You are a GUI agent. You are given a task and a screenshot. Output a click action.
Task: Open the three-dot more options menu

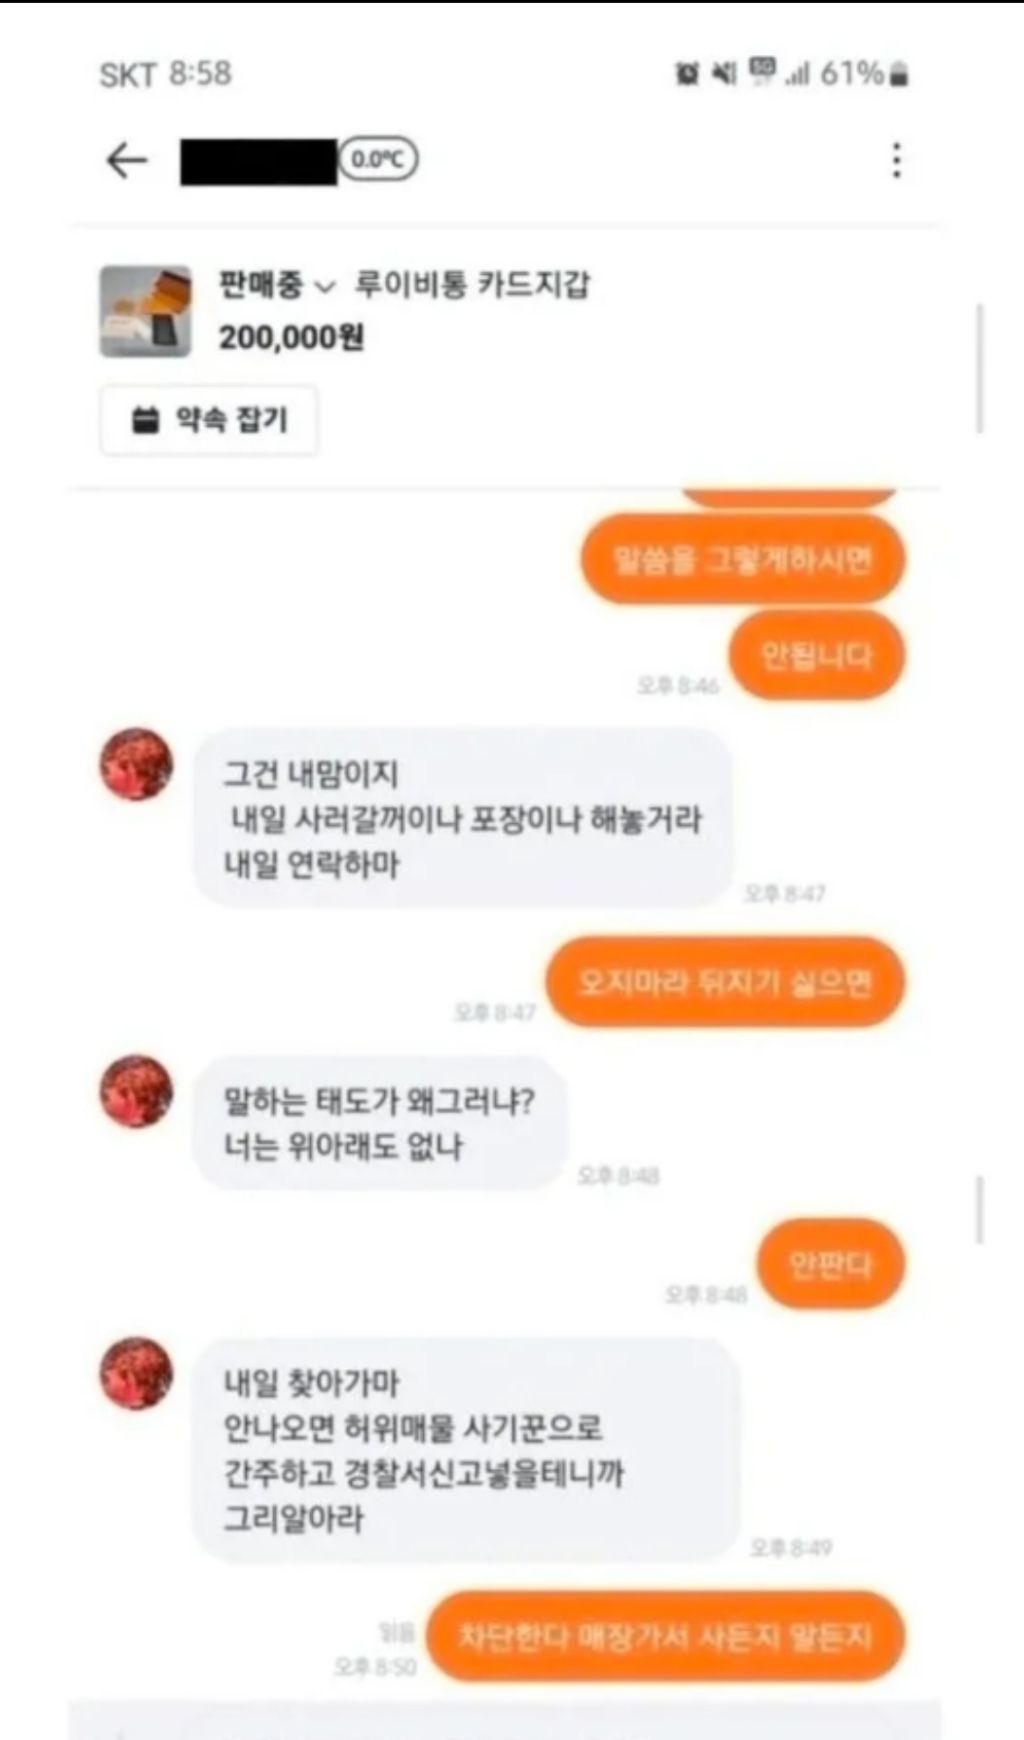click(896, 160)
